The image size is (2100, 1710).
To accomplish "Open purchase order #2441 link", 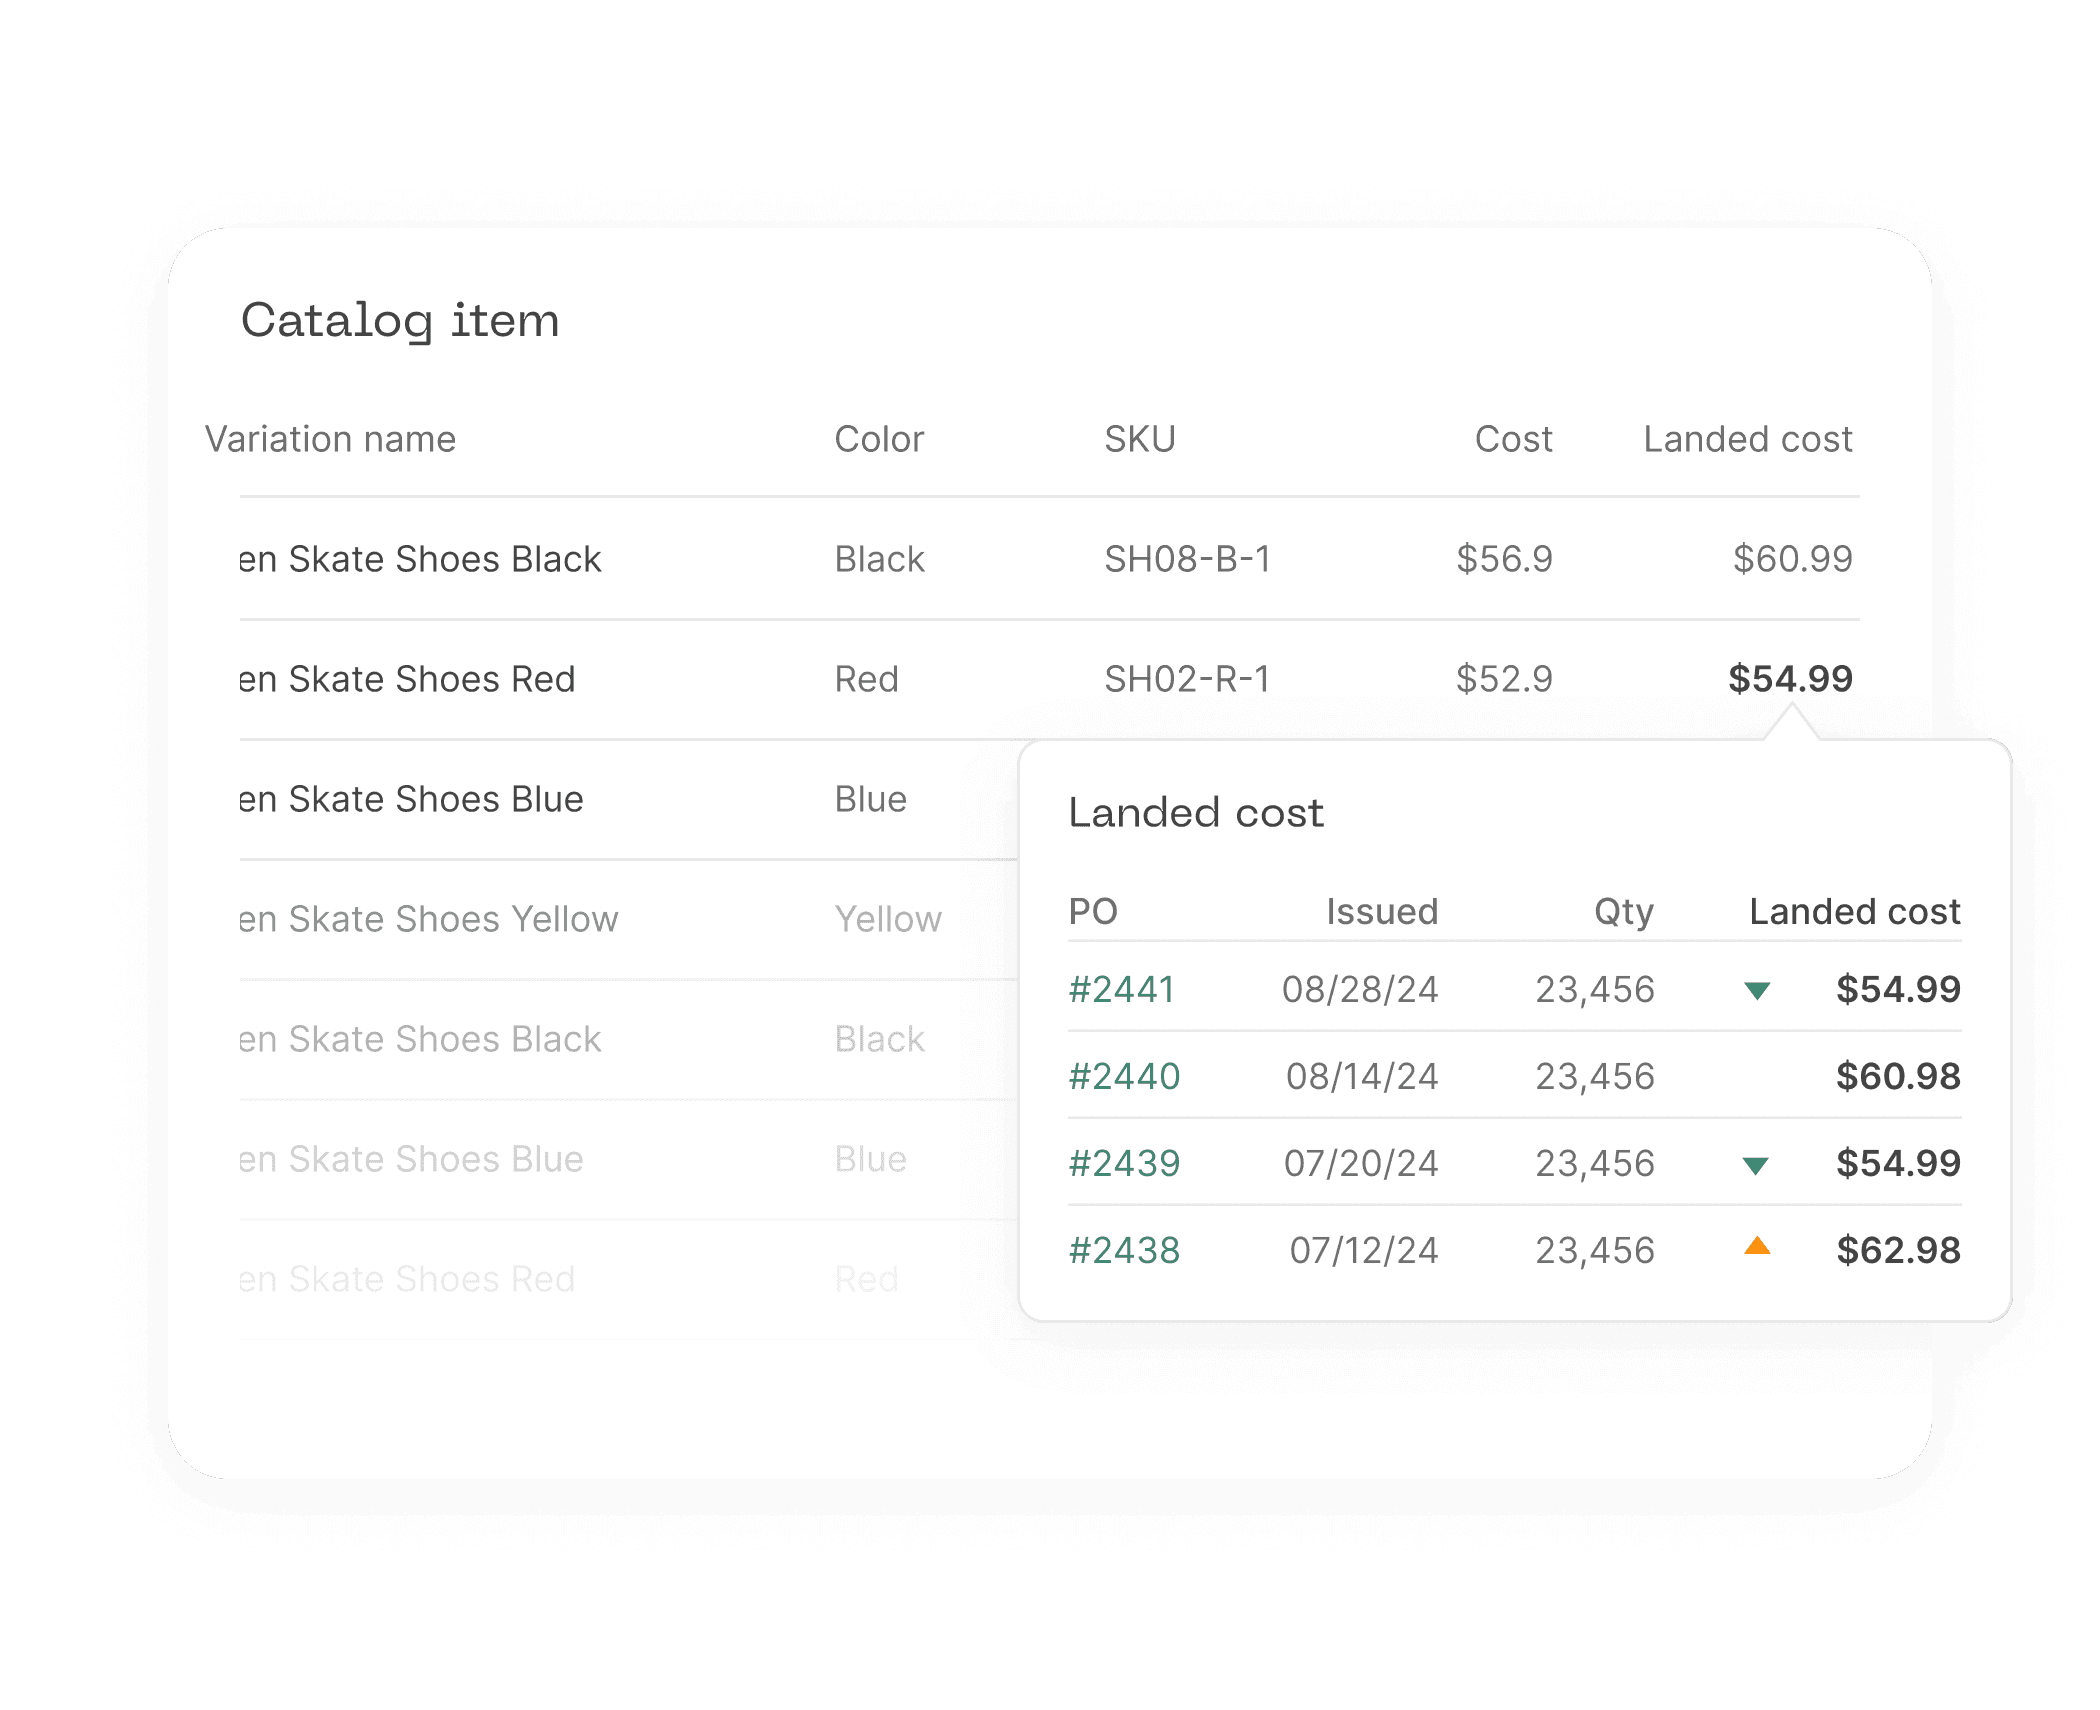I will (x=1121, y=989).
